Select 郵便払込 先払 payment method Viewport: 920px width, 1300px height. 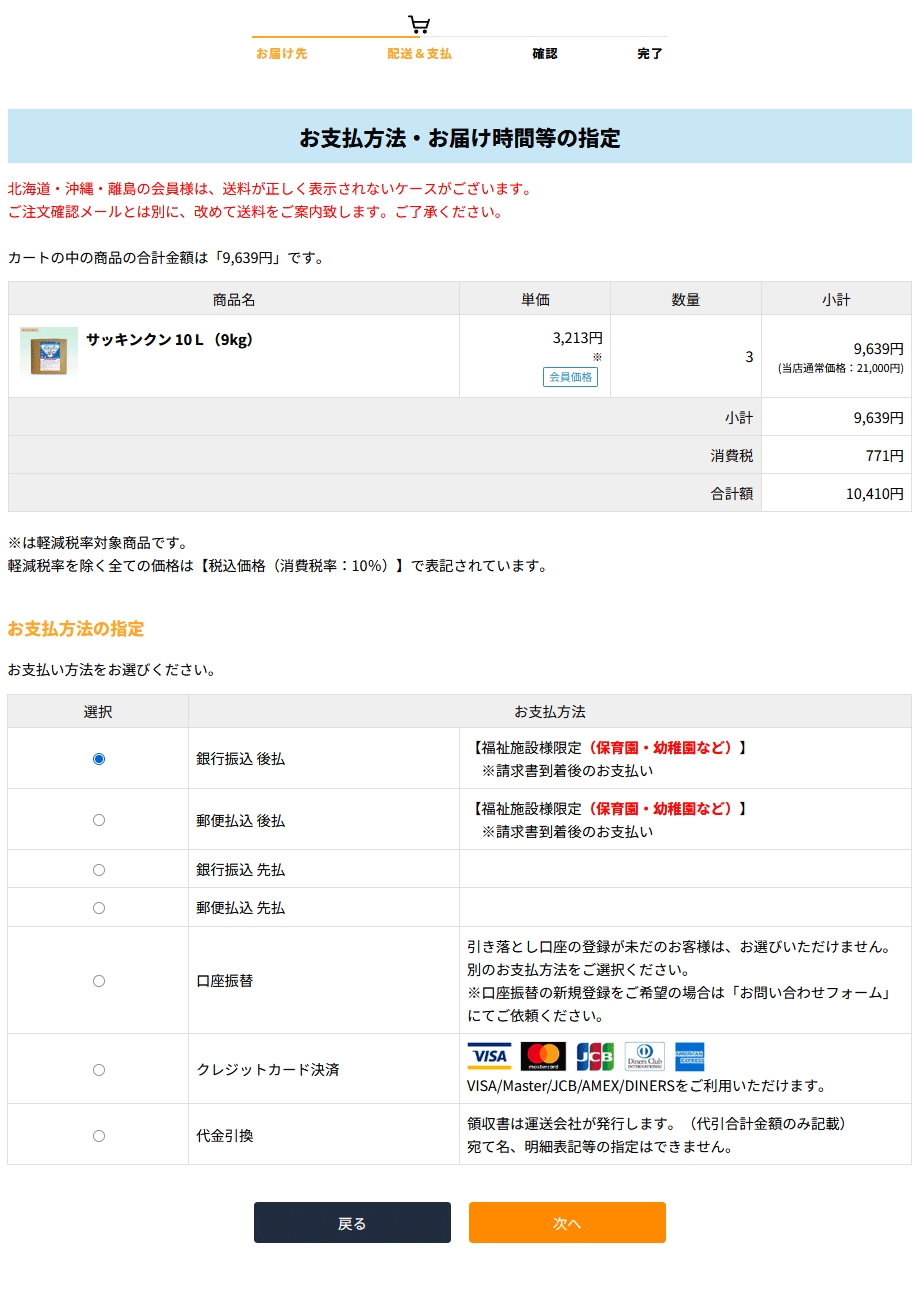[x=98, y=907]
